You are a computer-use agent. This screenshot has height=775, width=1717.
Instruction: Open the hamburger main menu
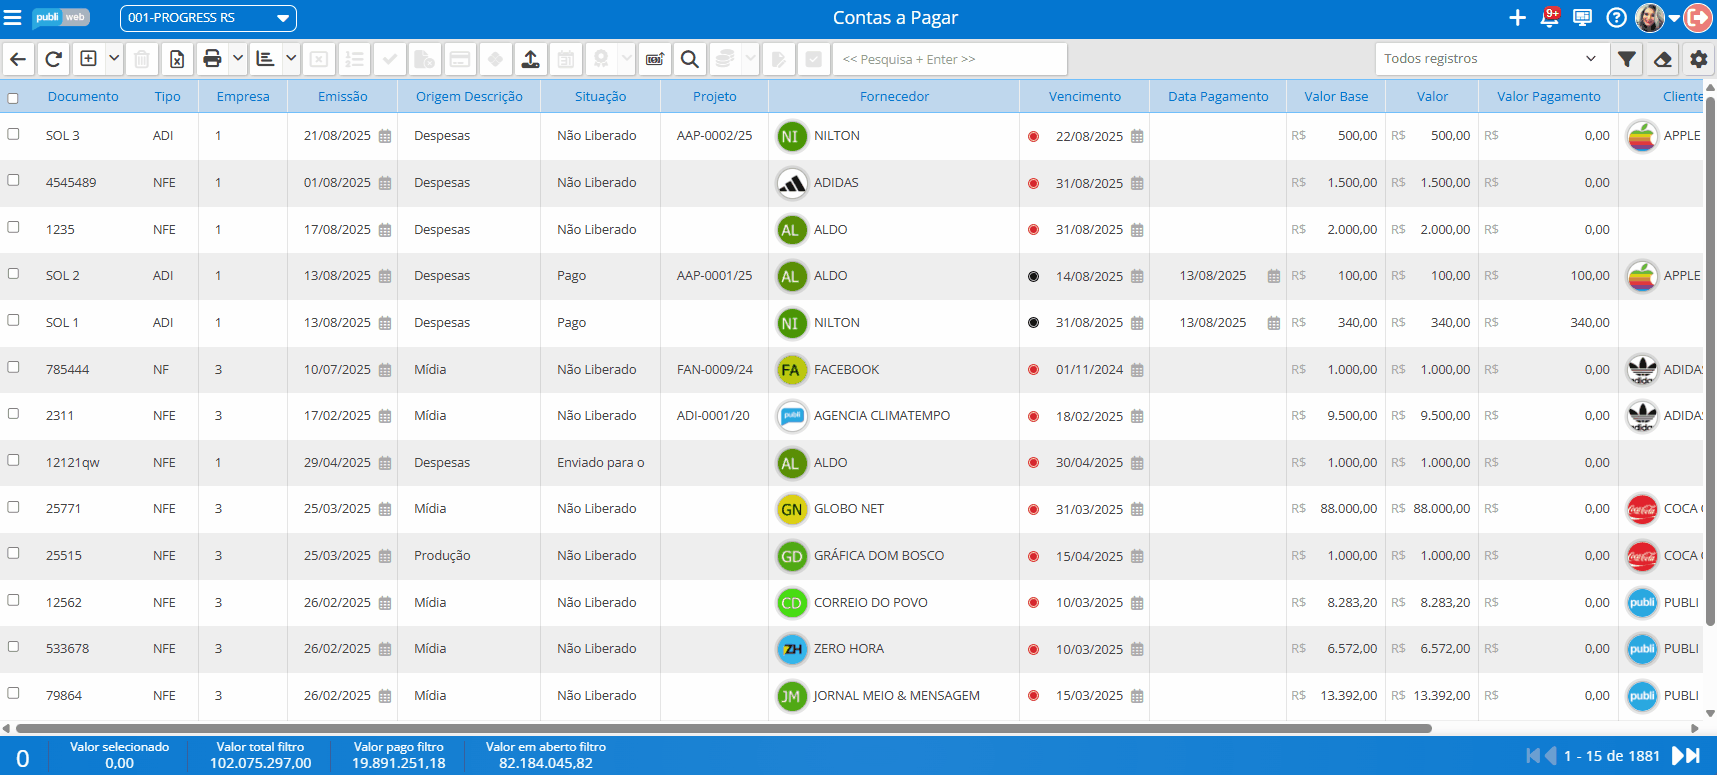coord(13,18)
